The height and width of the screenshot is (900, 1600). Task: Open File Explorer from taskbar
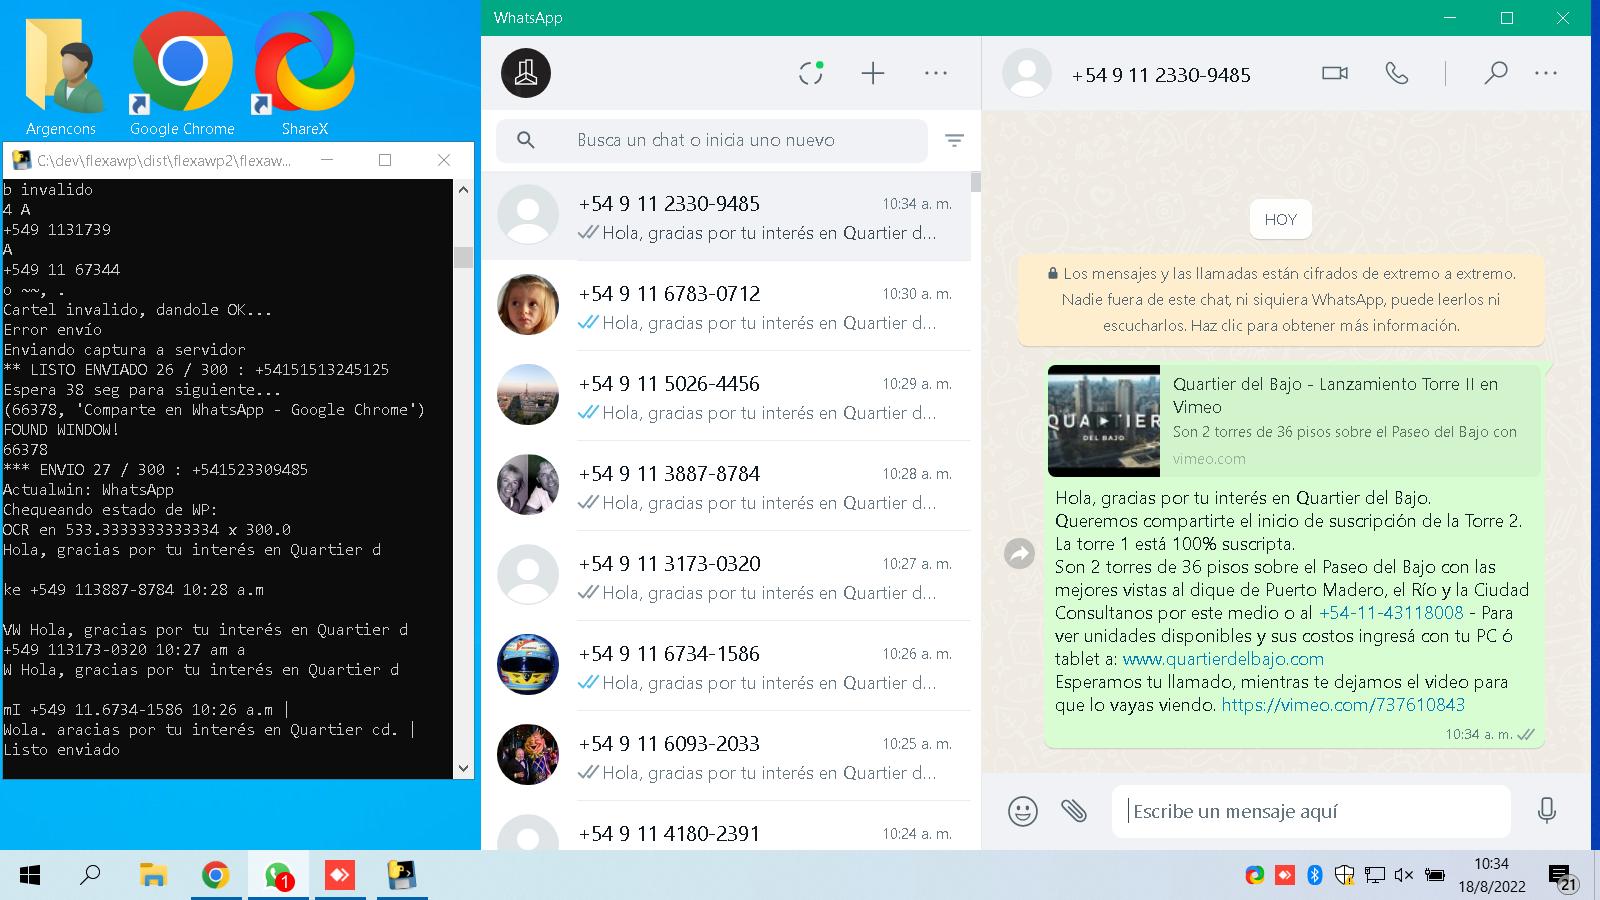click(x=152, y=876)
